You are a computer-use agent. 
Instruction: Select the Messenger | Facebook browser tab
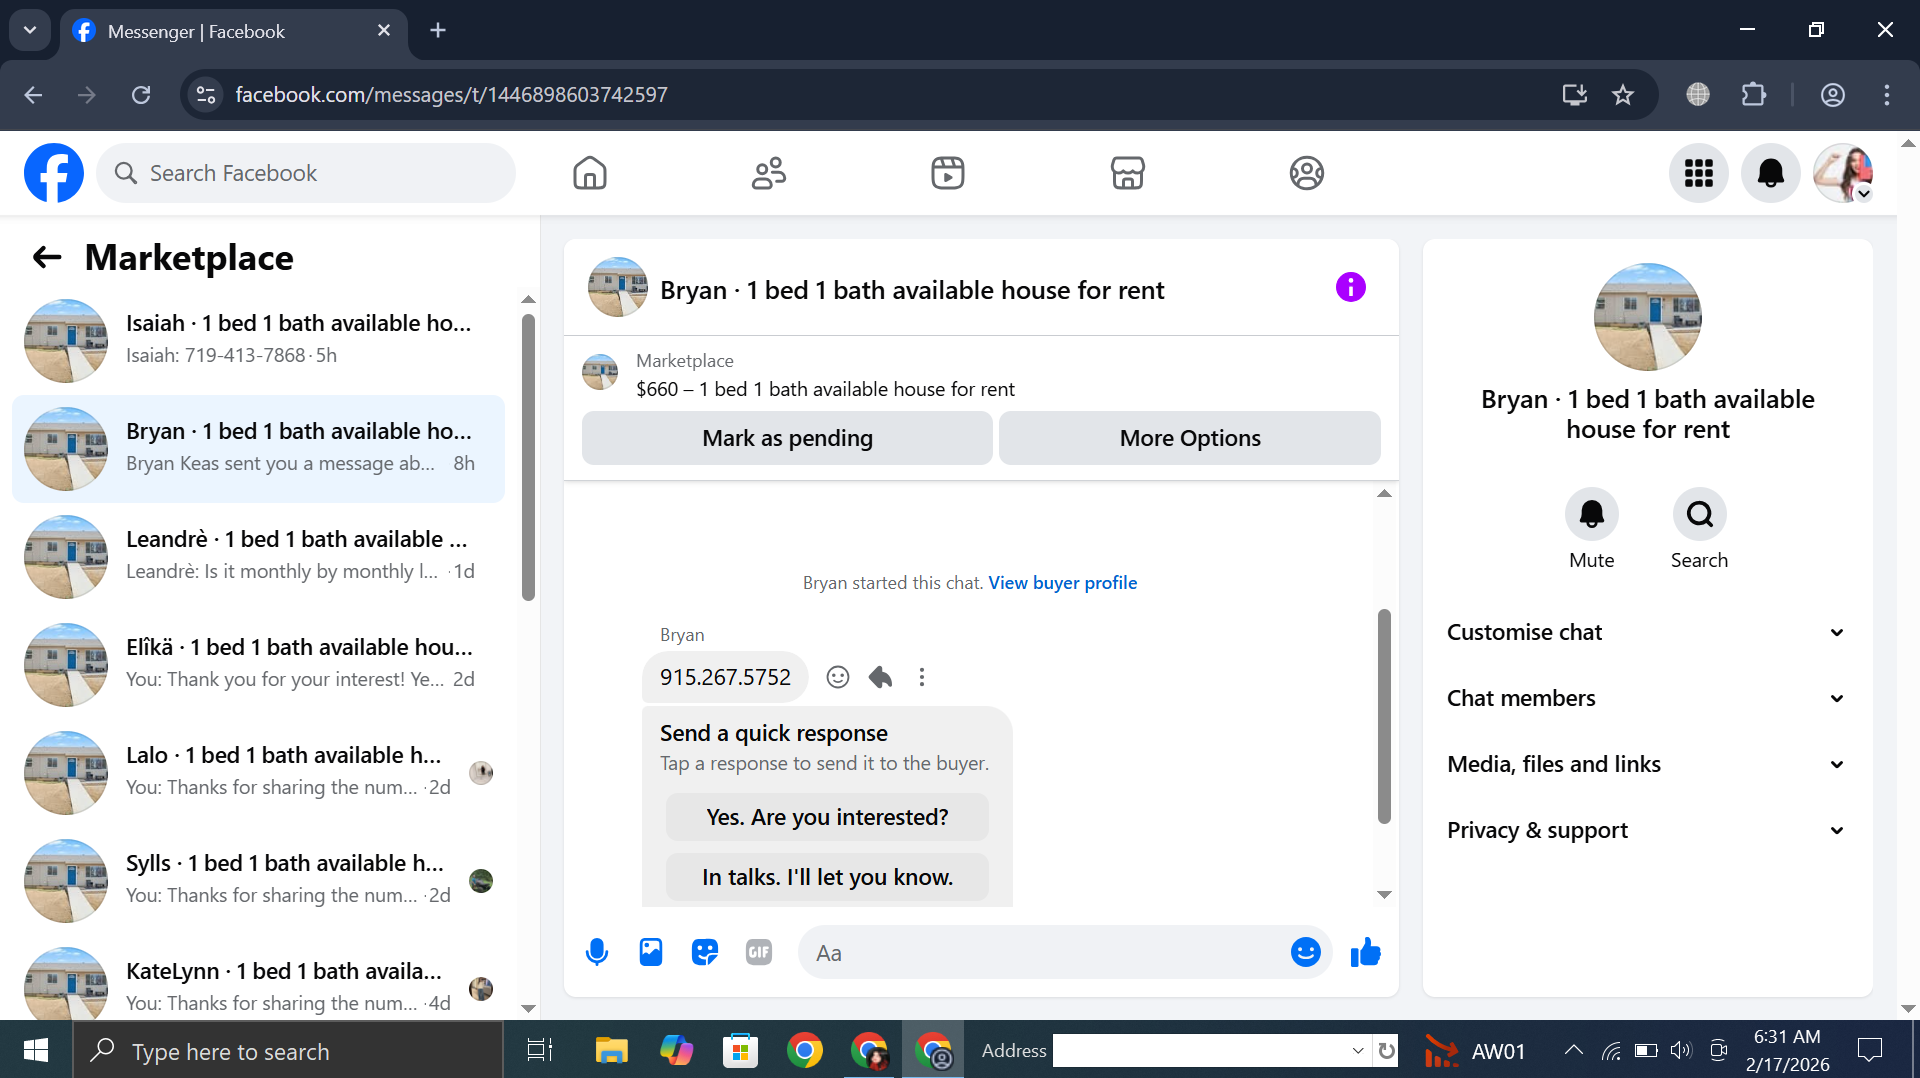pyautogui.click(x=234, y=32)
